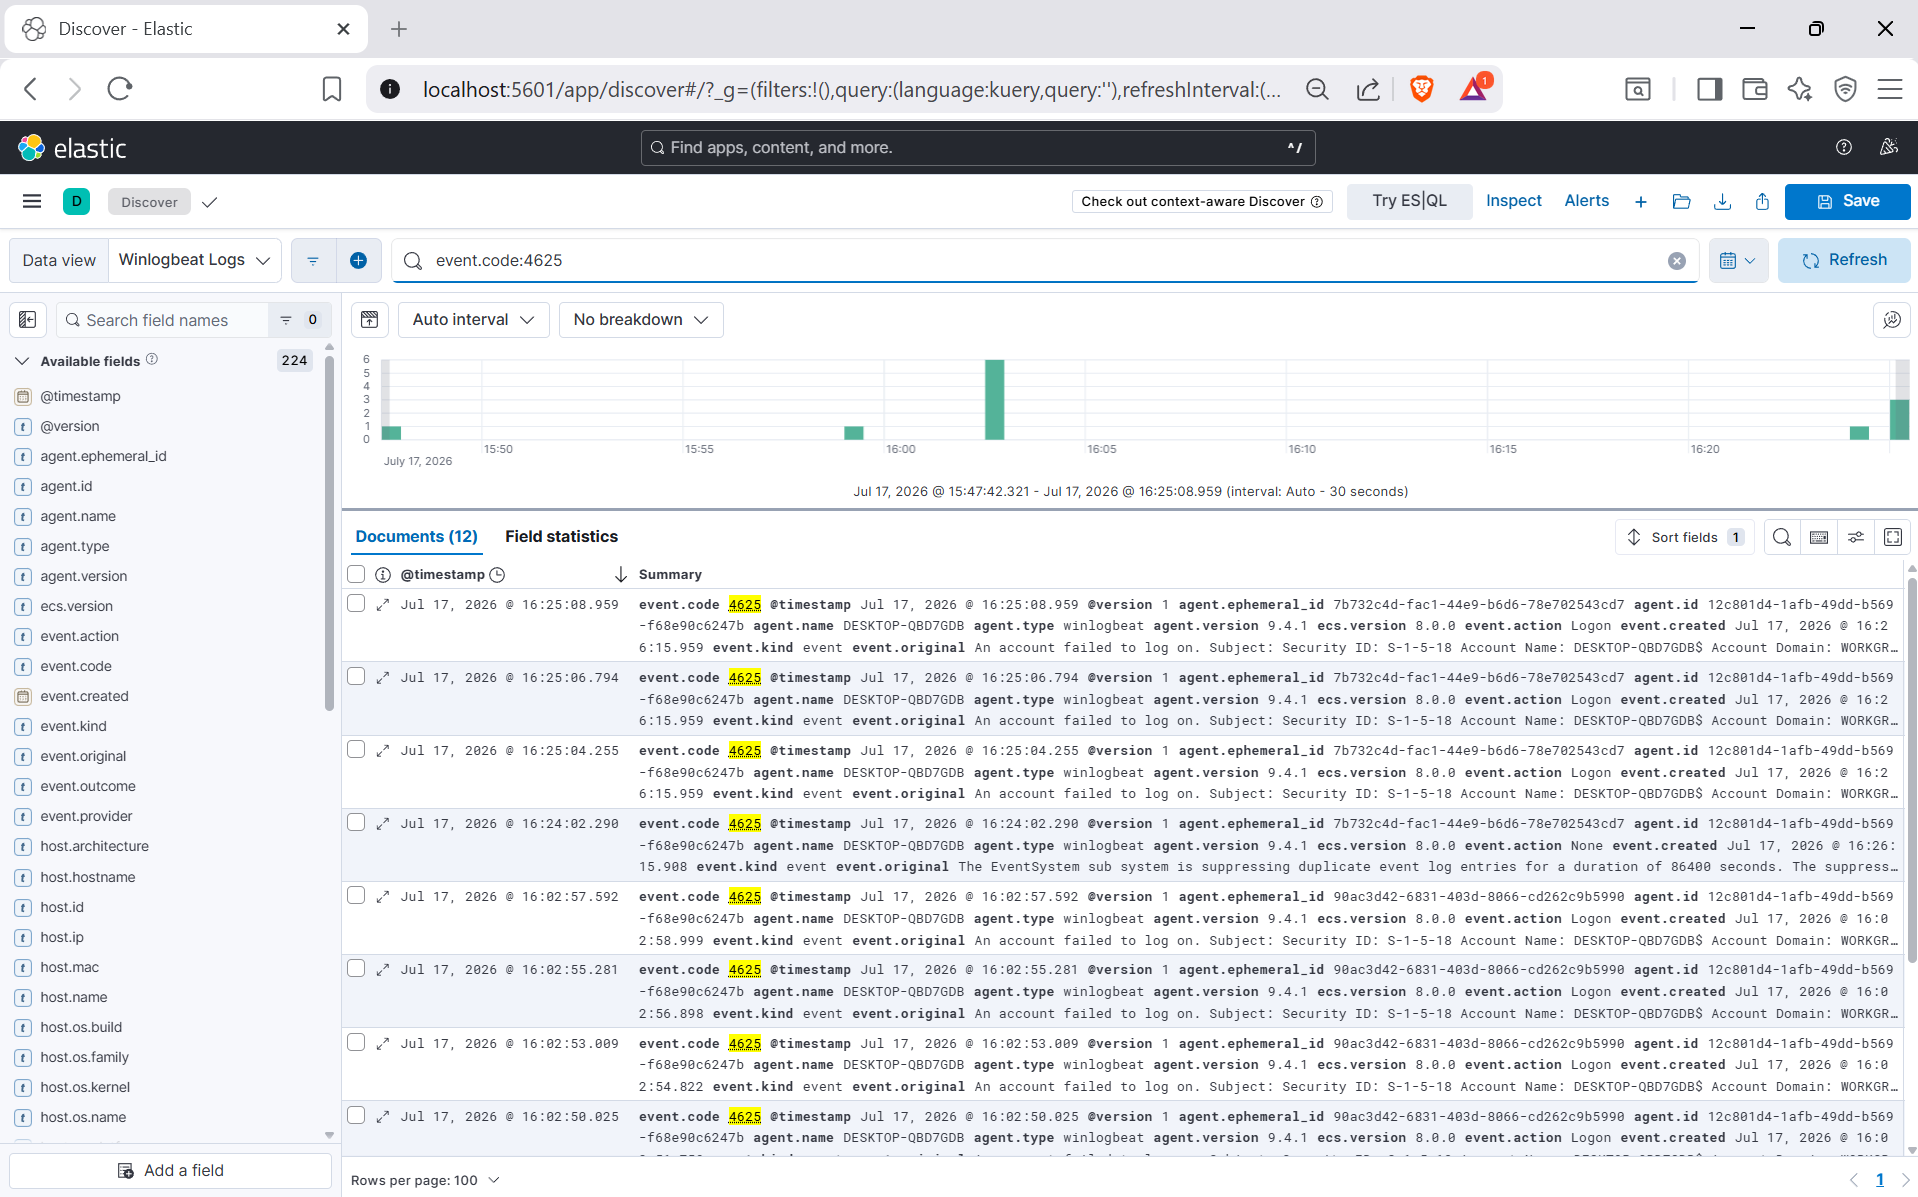1918x1197 pixels.
Task: Toggle the histogram chart visibility icon
Action: point(369,320)
